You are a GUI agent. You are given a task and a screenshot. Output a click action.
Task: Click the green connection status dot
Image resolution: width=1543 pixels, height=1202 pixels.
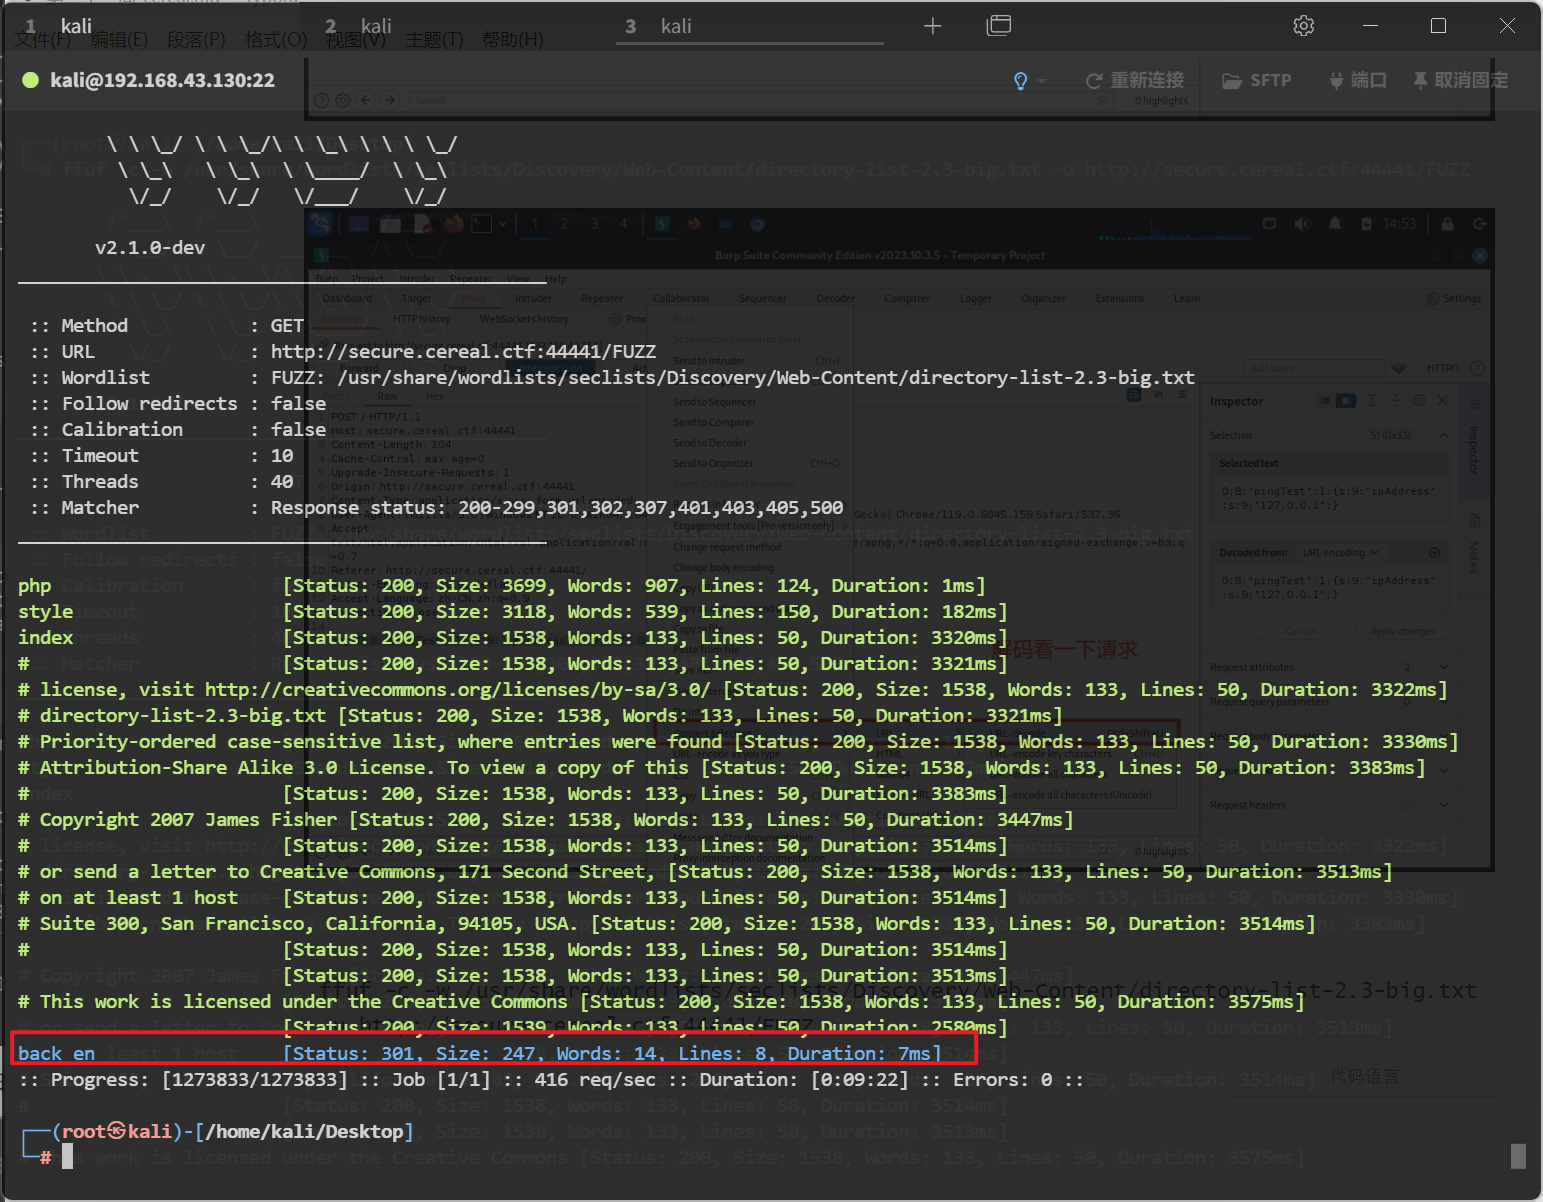pos(30,80)
